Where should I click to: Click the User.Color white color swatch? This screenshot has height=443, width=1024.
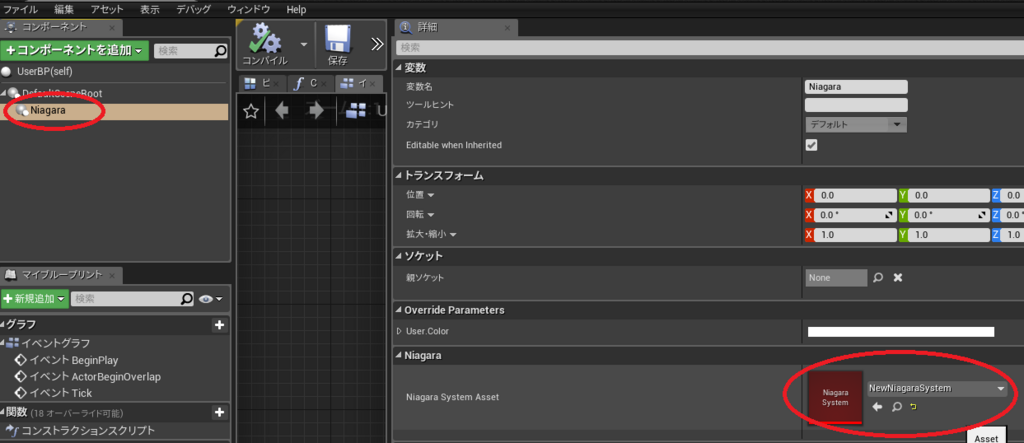tap(901, 331)
